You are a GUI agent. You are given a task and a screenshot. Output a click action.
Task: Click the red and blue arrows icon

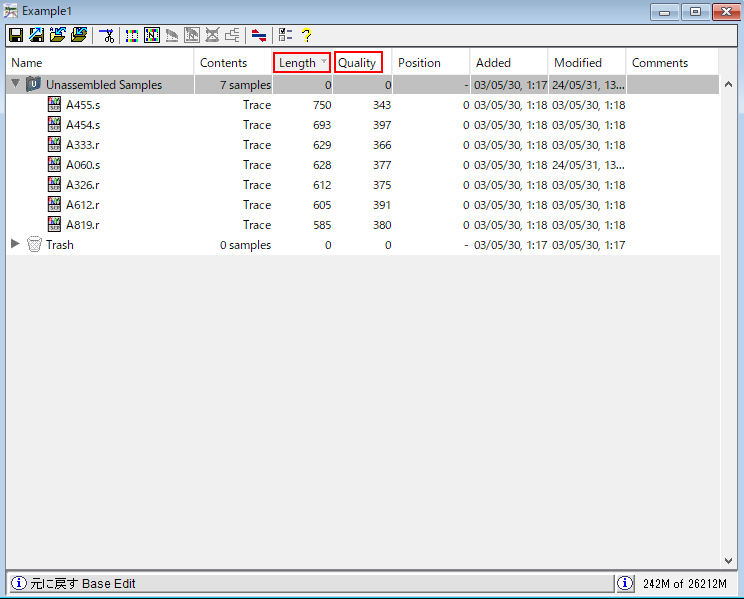coord(259,35)
